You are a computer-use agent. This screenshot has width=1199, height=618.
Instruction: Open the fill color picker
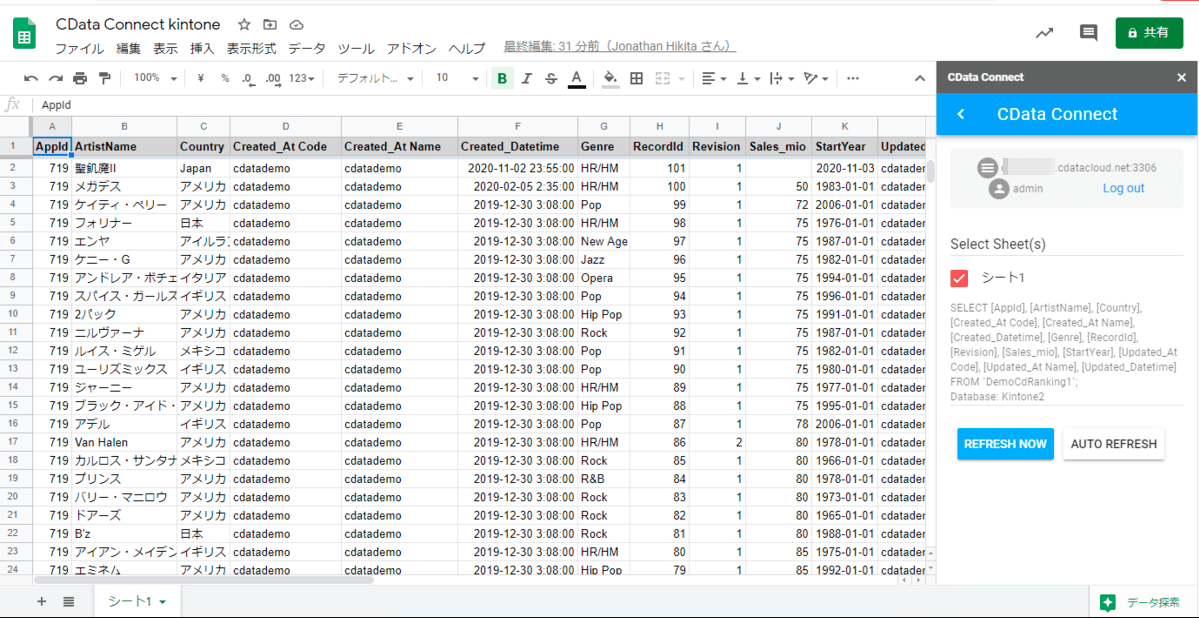(610, 79)
